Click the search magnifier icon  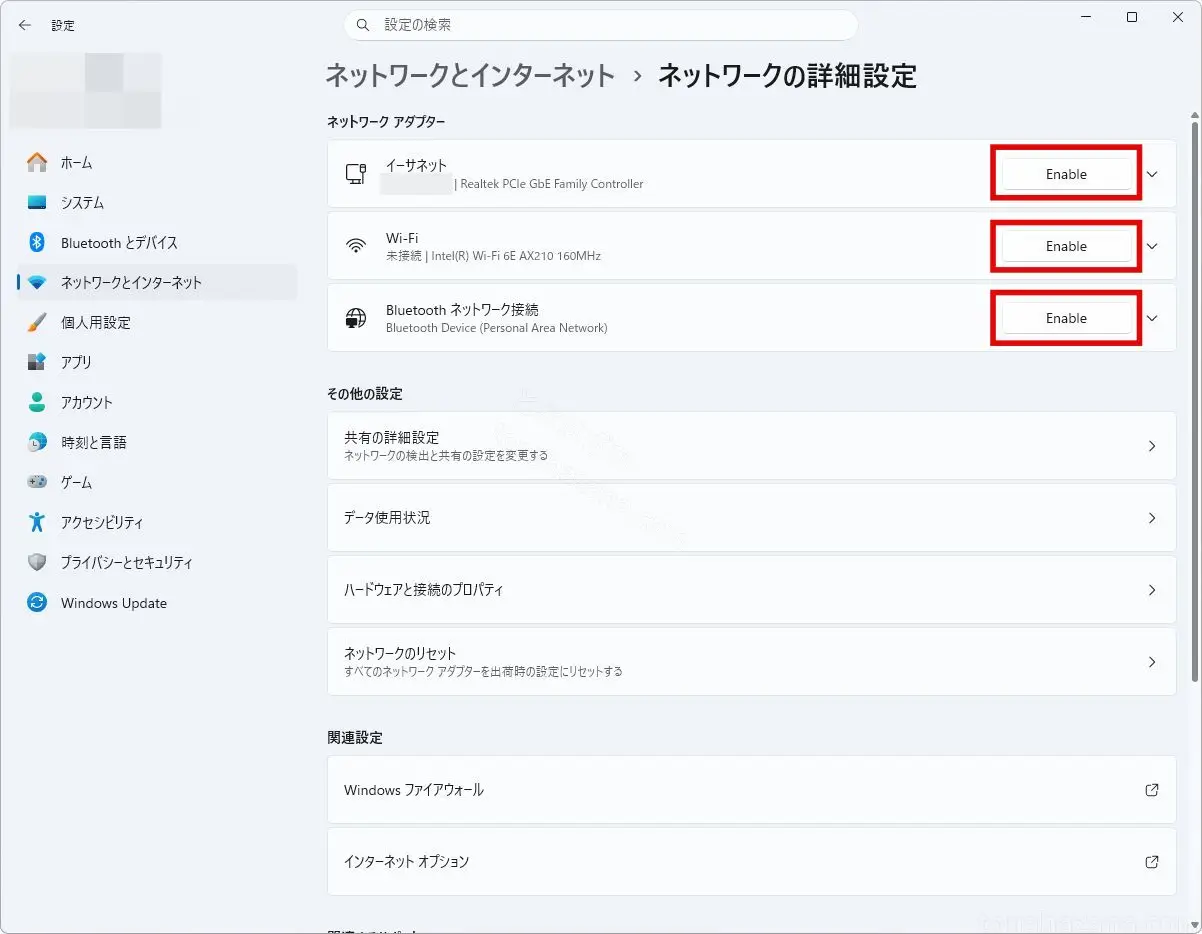tap(363, 25)
